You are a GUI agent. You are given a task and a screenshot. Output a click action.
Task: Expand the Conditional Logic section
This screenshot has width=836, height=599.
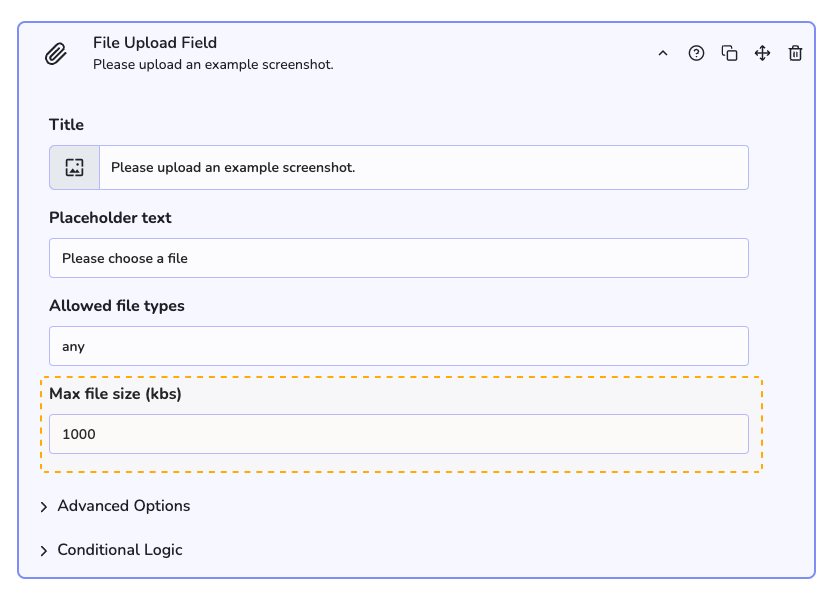pyautogui.click(x=119, y=550)
